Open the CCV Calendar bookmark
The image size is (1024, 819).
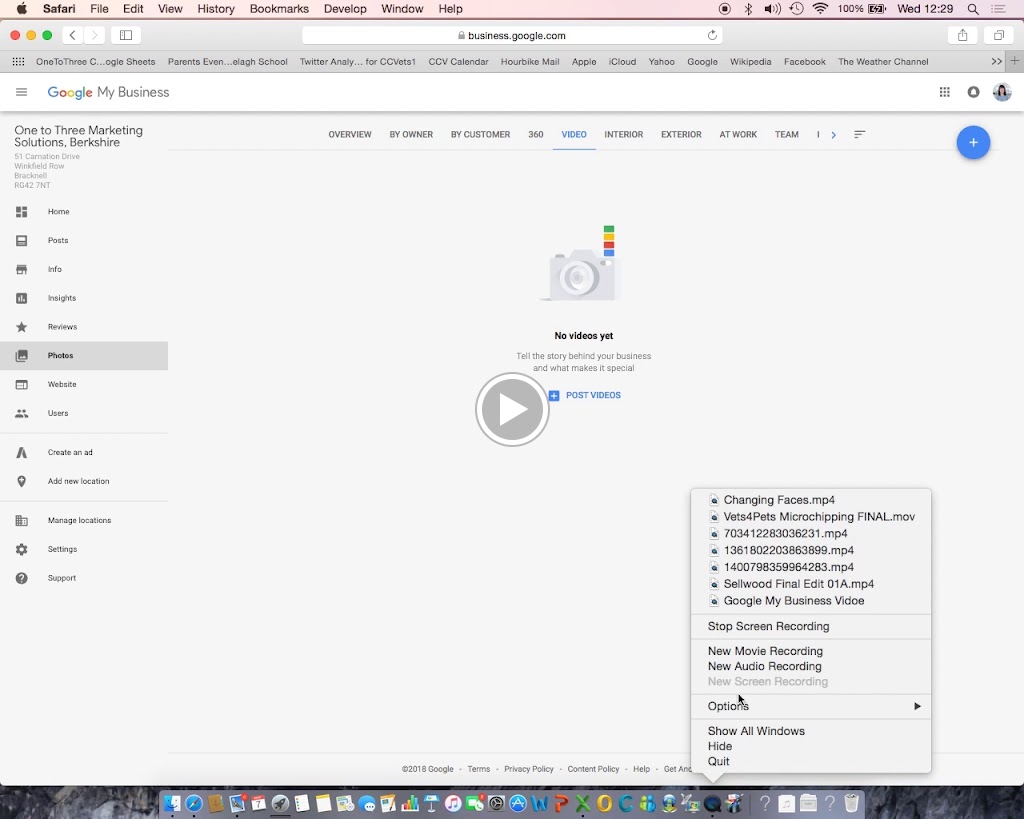pyautogui.click(x=458, y=61)
